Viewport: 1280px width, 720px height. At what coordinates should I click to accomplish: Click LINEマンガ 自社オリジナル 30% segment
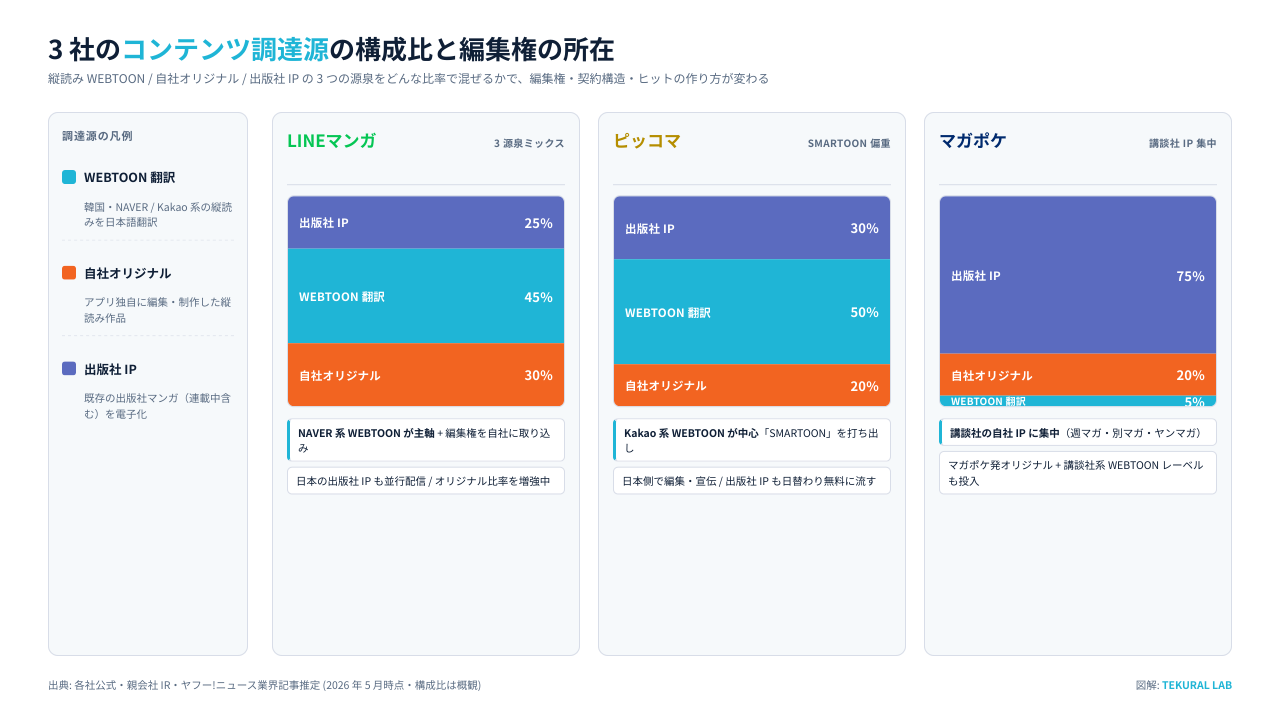(x=426, y=375)
